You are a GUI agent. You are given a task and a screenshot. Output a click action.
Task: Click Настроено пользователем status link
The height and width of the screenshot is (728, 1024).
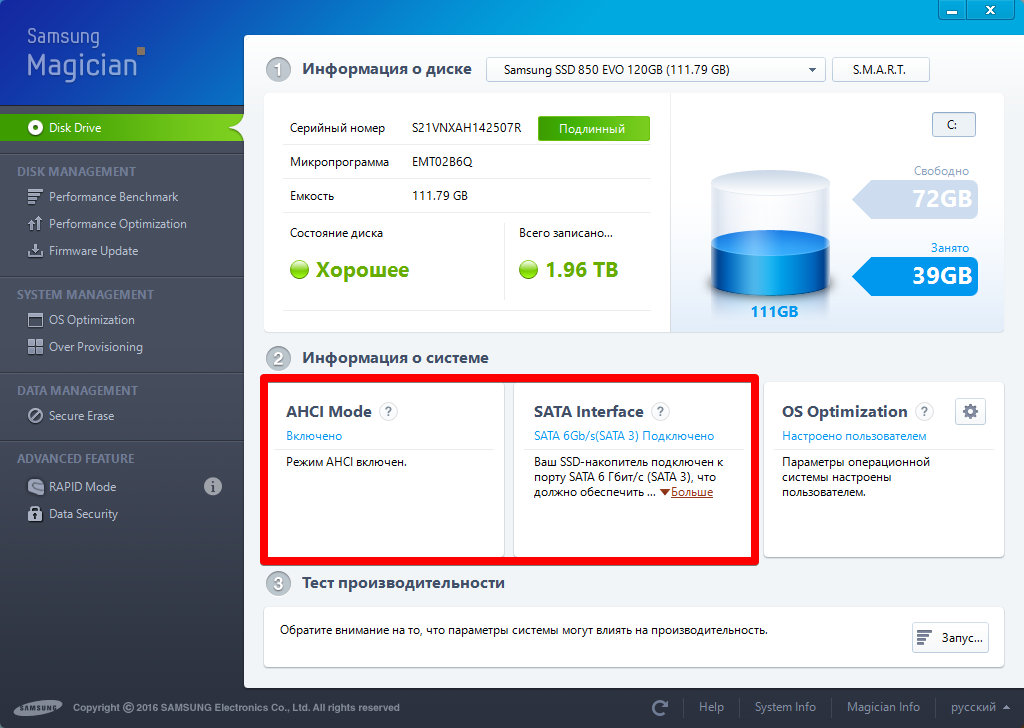854,436
